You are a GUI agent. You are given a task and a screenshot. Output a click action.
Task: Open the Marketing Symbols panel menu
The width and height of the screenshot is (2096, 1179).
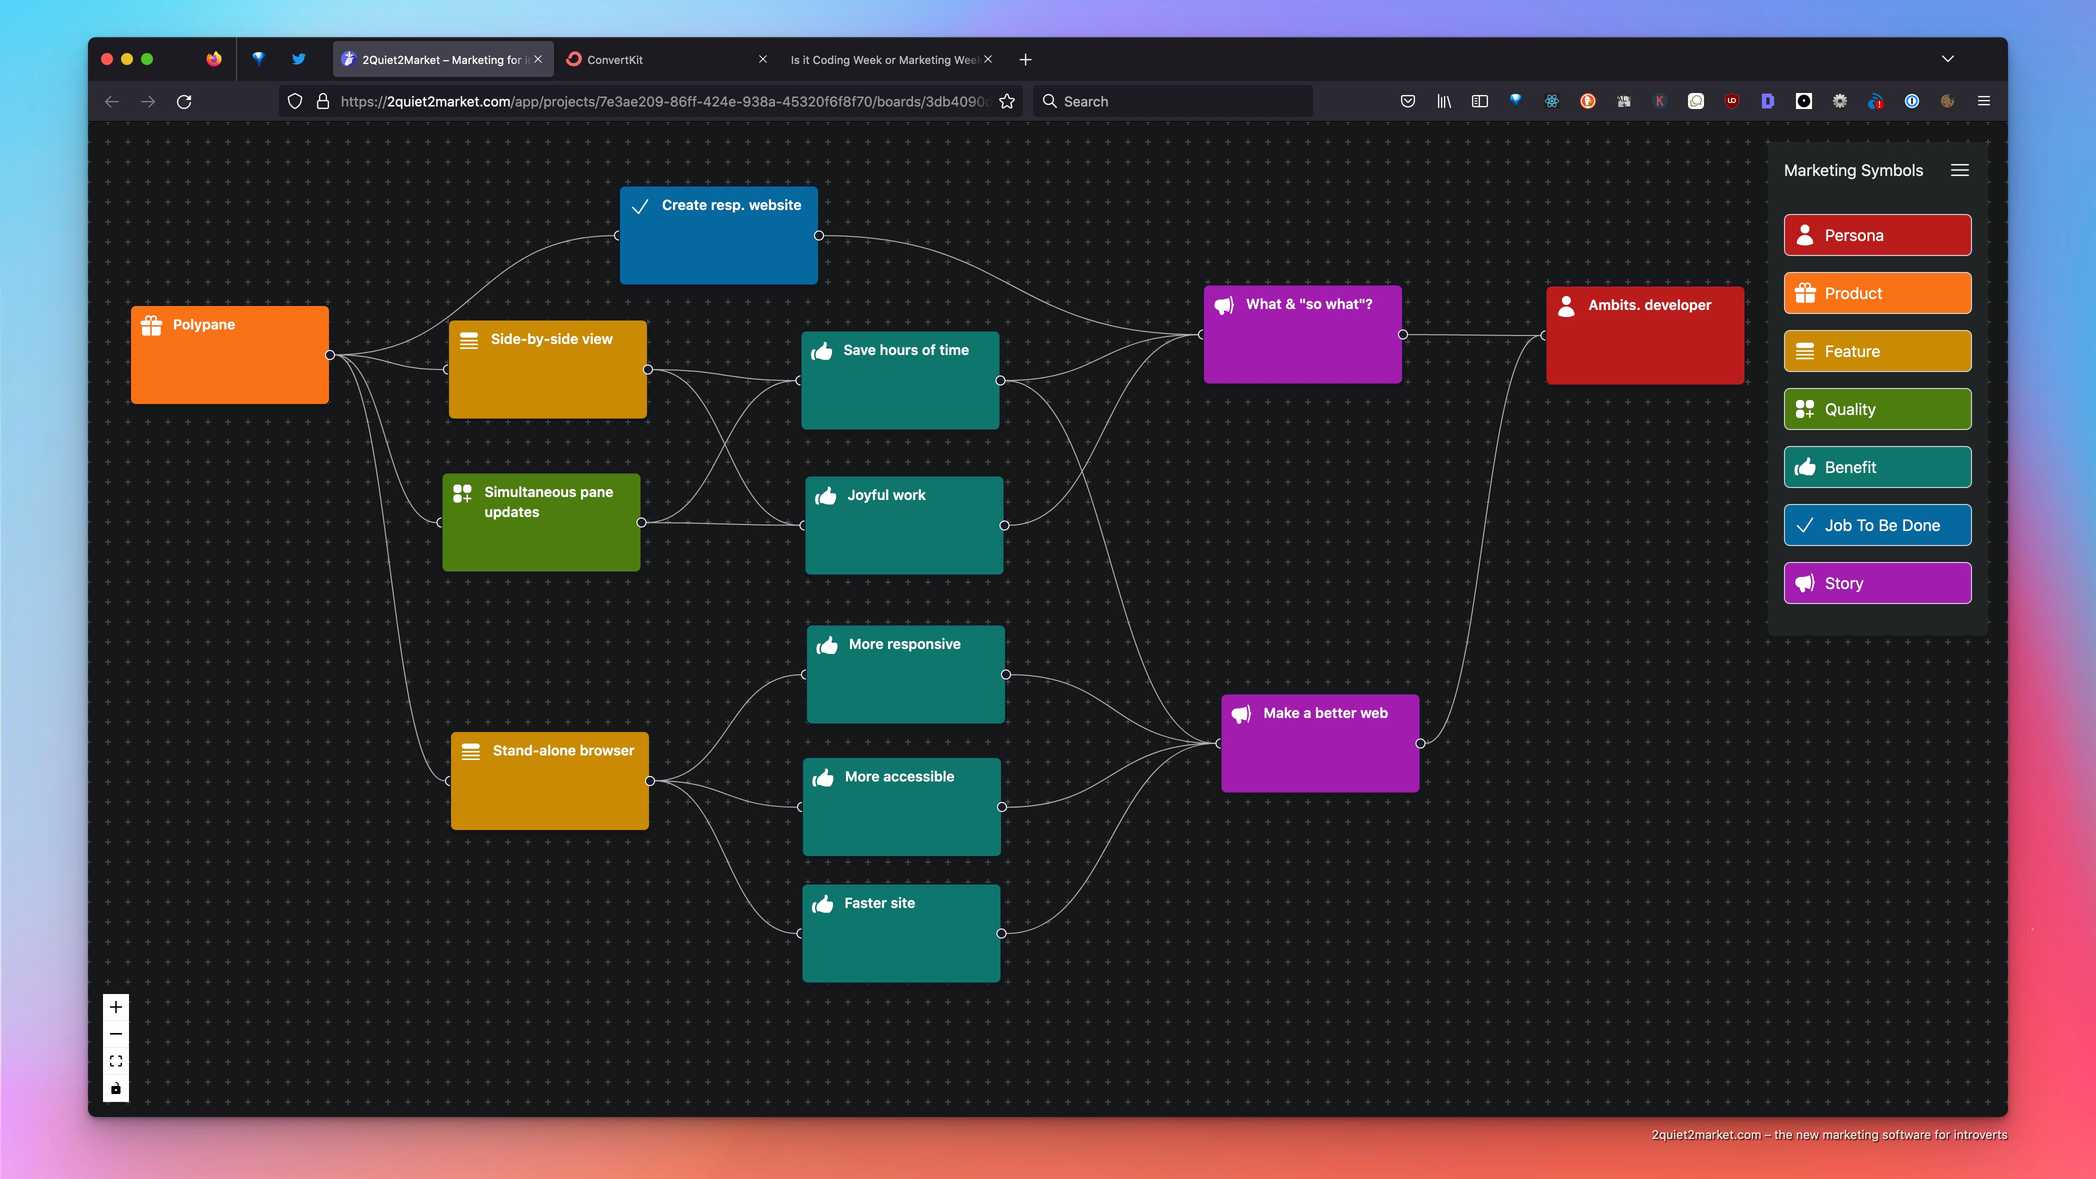(1959, 170)
